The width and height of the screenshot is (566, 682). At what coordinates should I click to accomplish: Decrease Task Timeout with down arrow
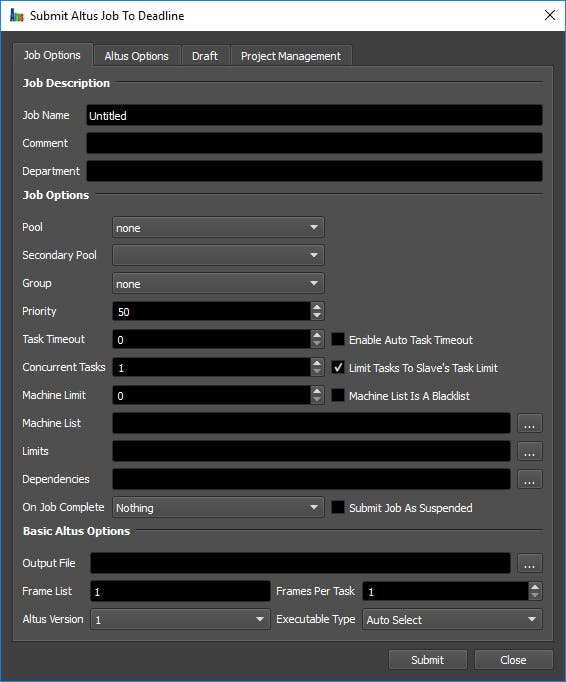317,344
